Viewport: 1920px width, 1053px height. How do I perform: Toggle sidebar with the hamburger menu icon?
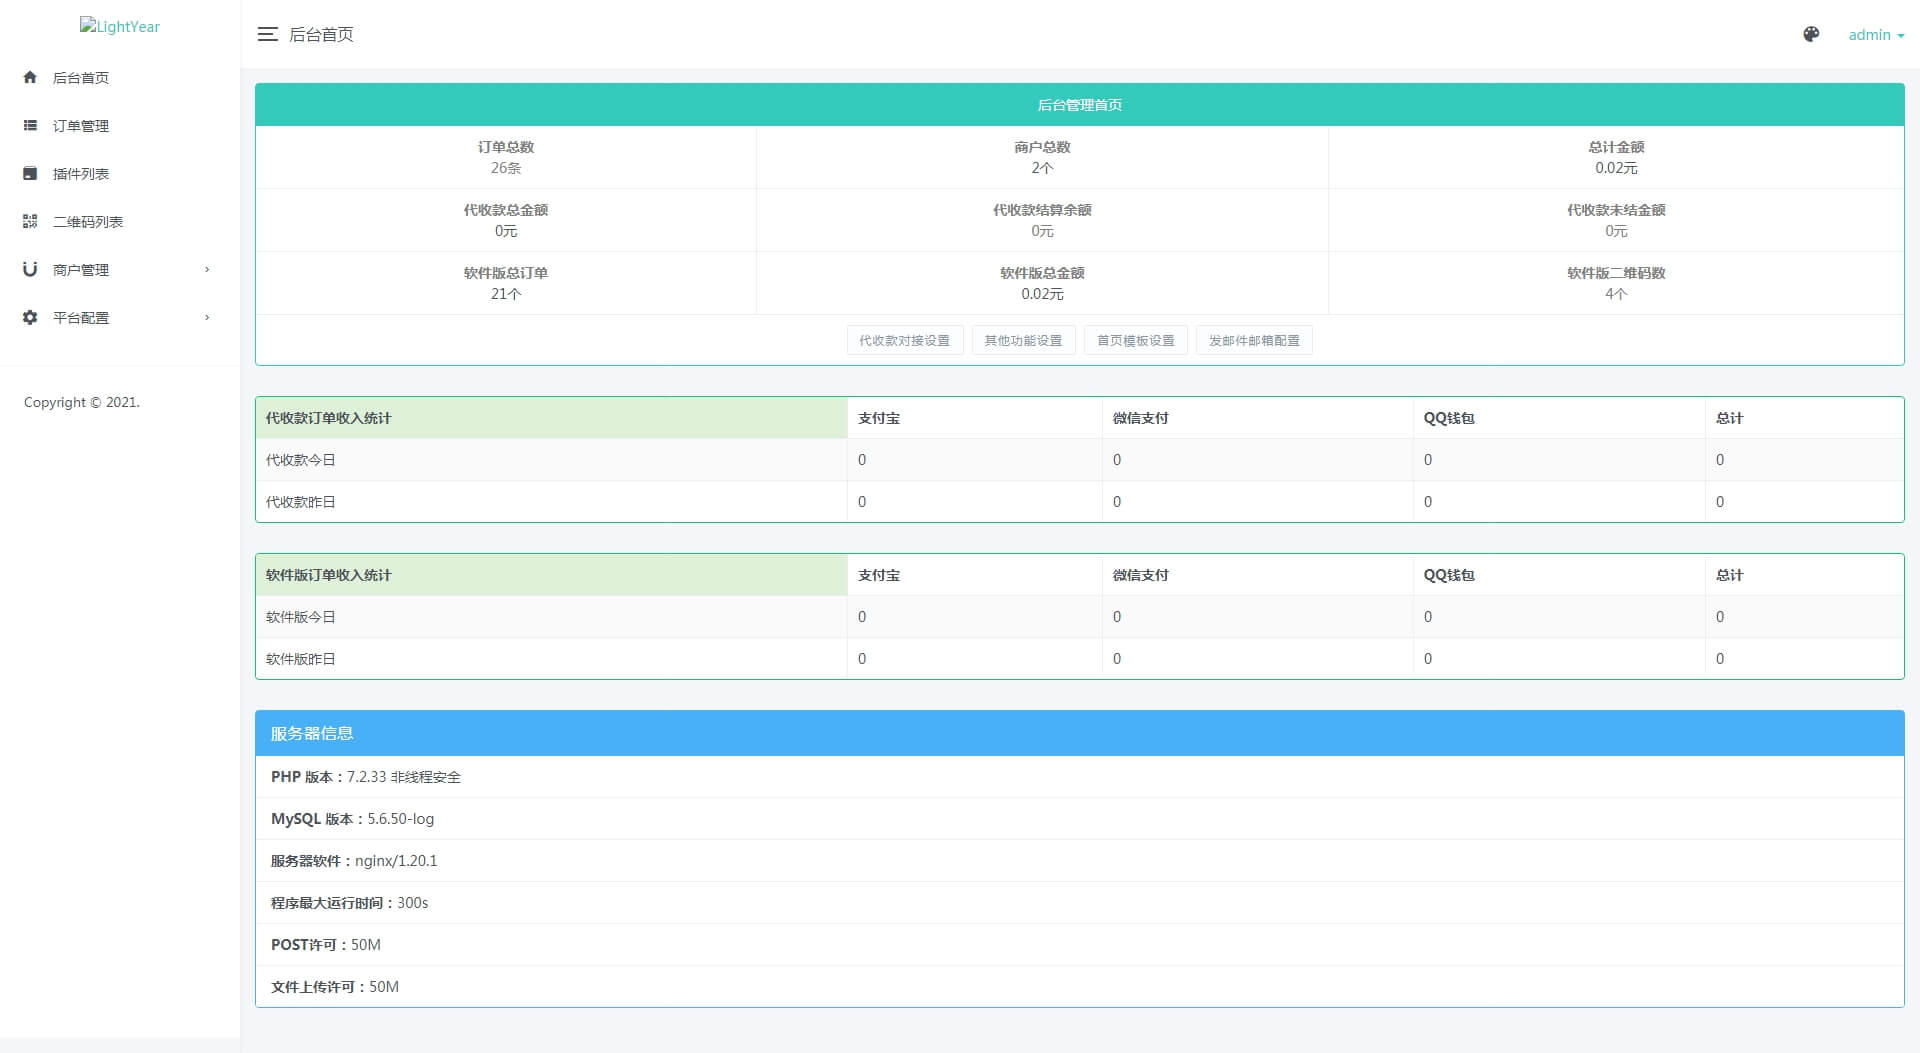[267, 34]
